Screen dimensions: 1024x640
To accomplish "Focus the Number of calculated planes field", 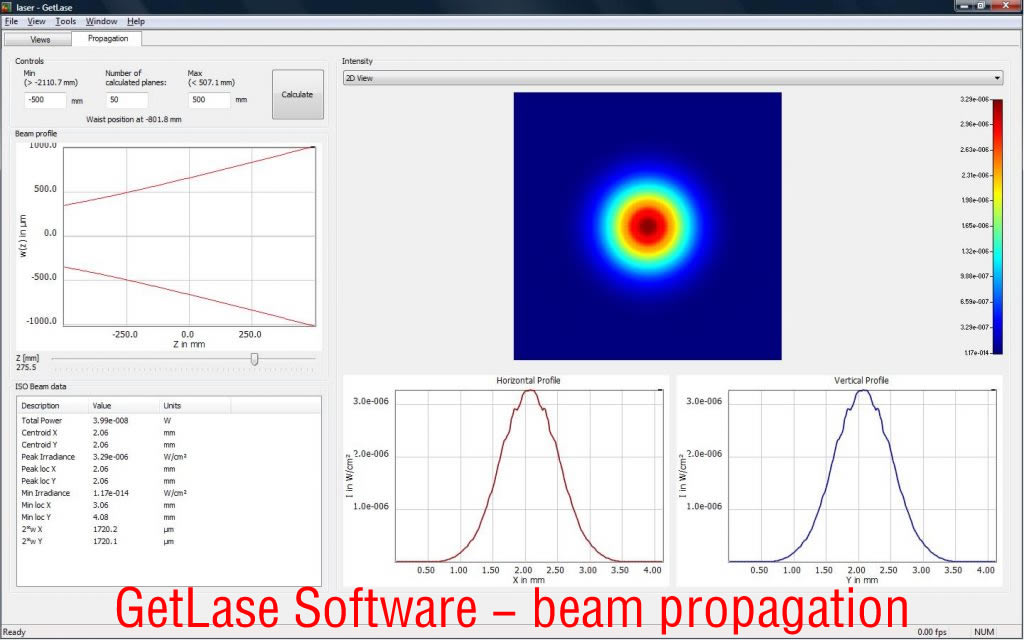I will click(127, 100).
